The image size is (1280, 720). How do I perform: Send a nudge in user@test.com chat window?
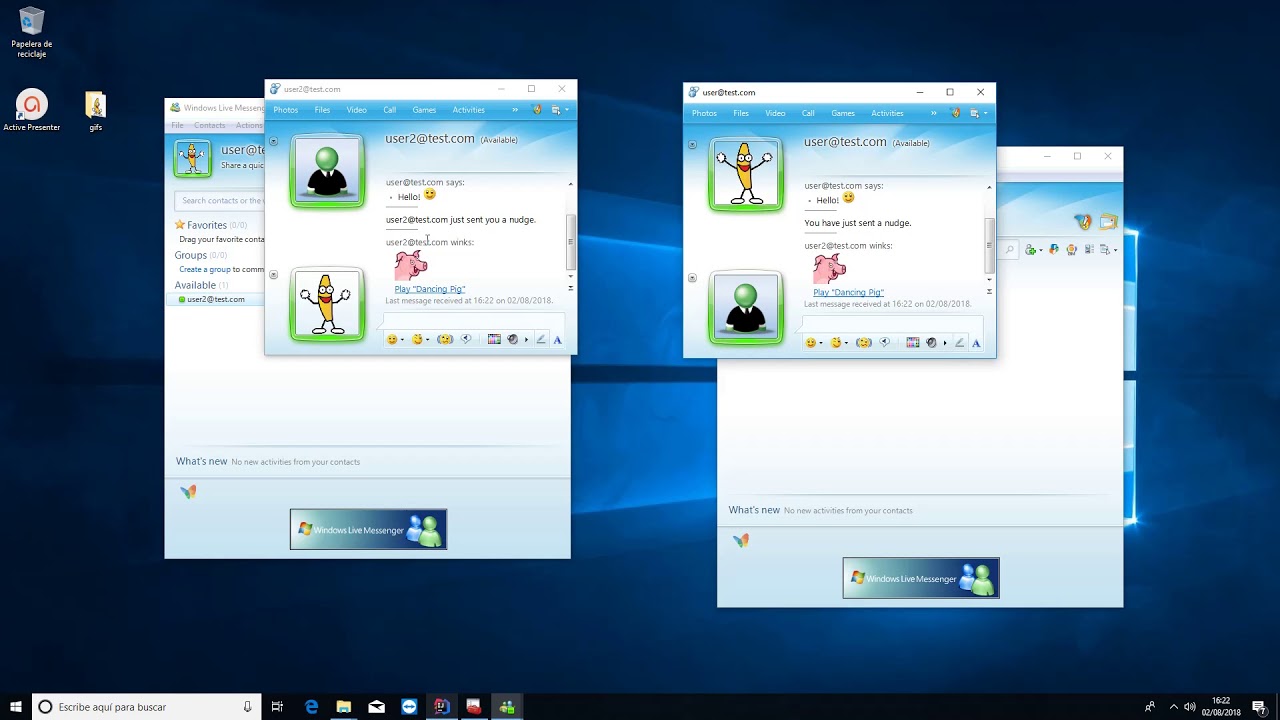(x=864, y=343)
